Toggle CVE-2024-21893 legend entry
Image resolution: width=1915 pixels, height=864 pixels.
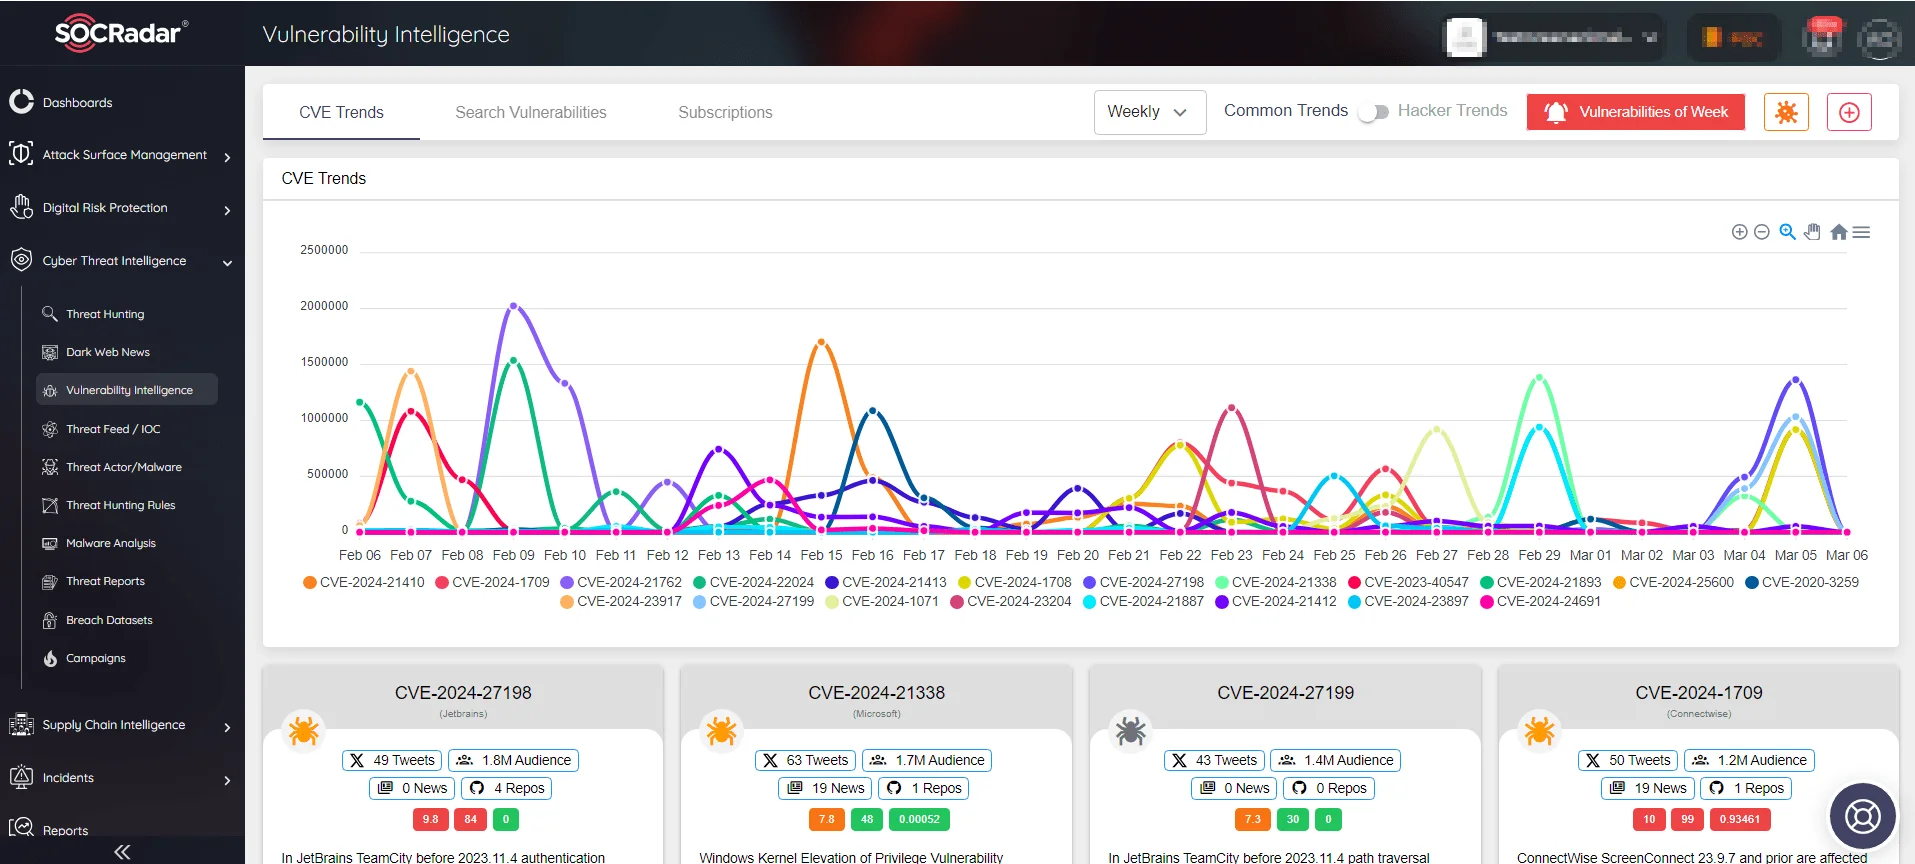click(1540, 582)
